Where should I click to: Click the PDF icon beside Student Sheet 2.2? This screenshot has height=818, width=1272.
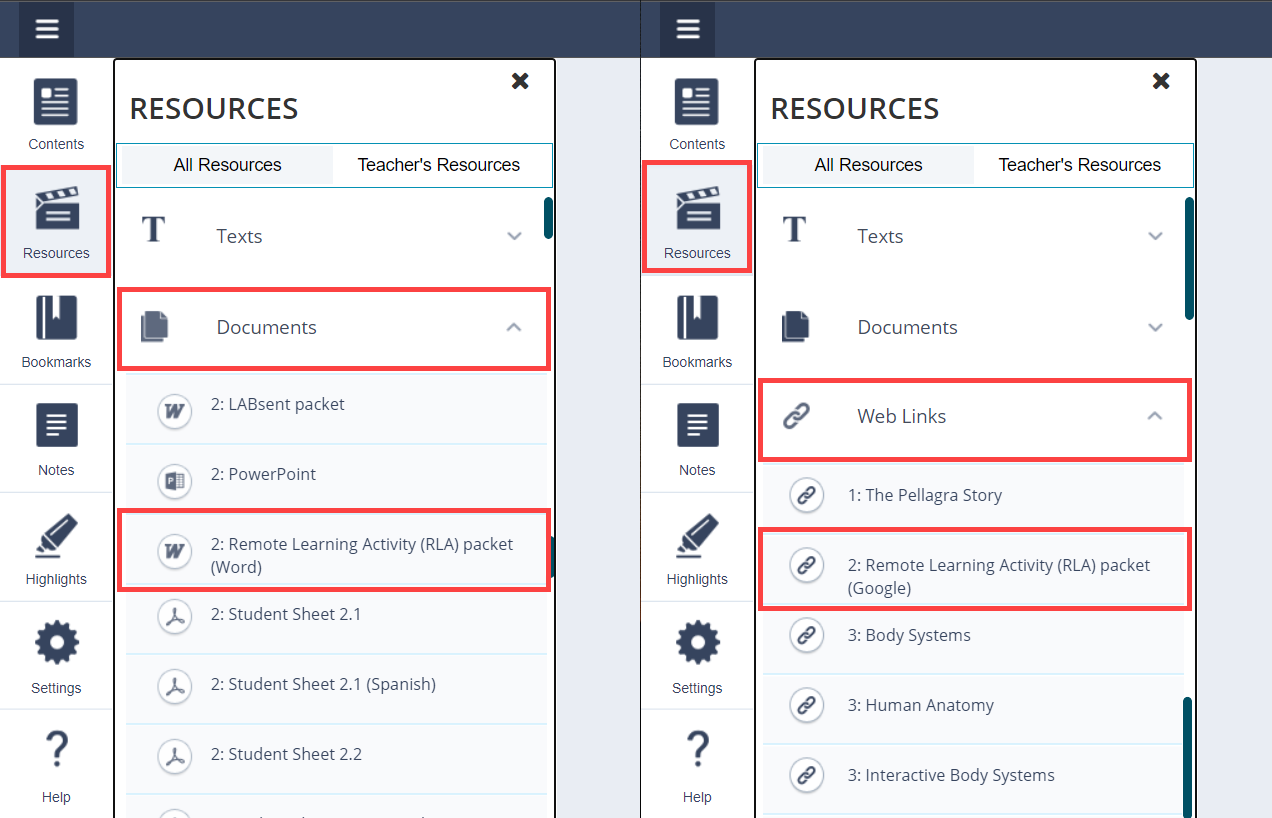click(x=175, y=757)
